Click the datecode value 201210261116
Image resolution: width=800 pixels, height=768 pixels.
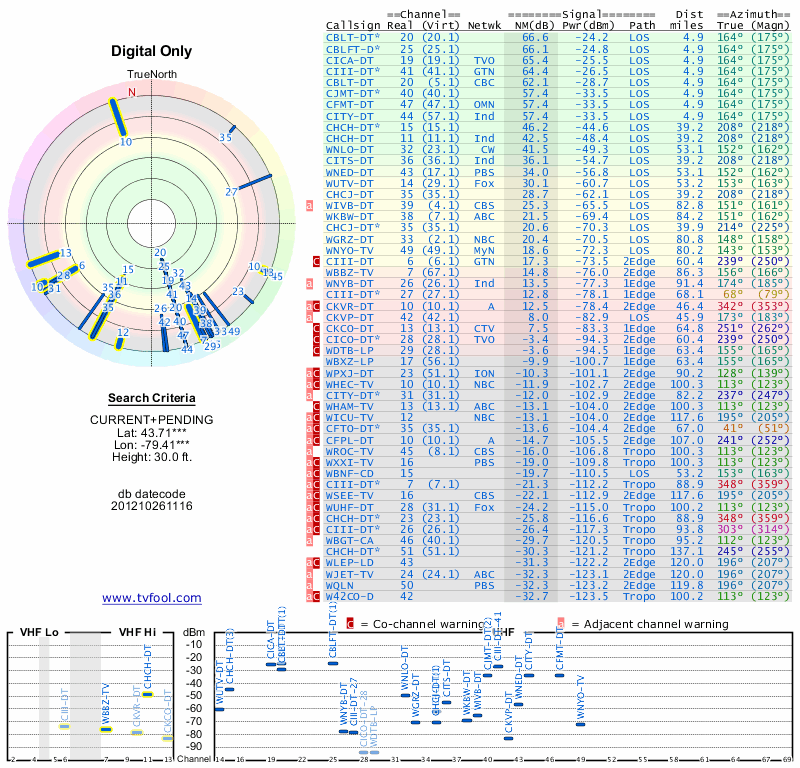tap(152, 506)
